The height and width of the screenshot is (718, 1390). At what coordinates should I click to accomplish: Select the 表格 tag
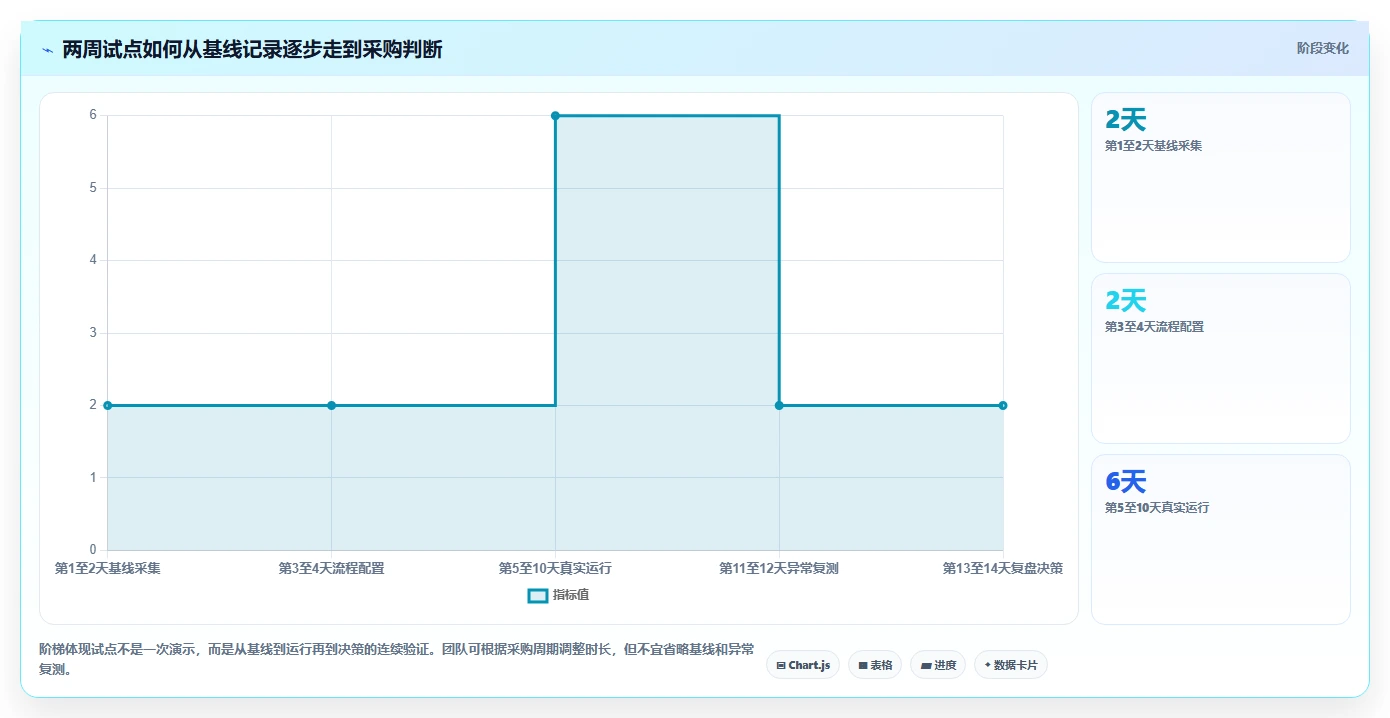(x=875, y=665)
